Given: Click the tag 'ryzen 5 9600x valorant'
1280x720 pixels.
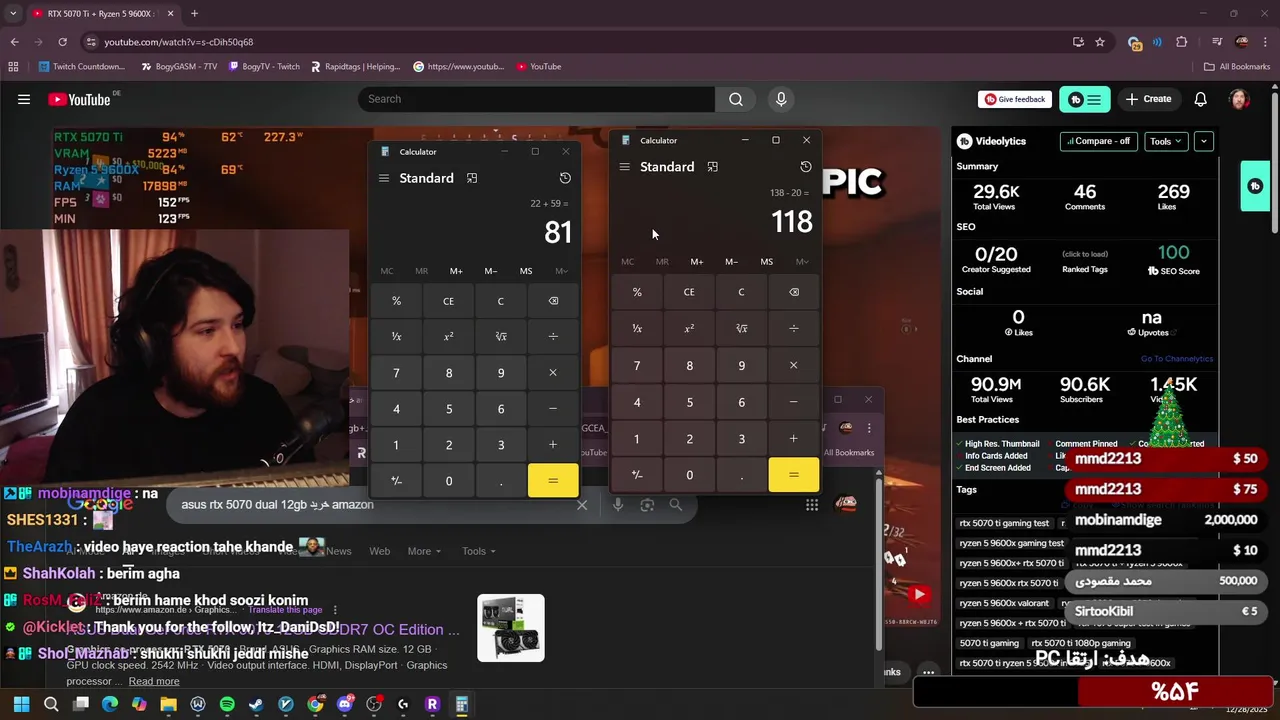Looking at the screenshot, I should click(1004, 603).
